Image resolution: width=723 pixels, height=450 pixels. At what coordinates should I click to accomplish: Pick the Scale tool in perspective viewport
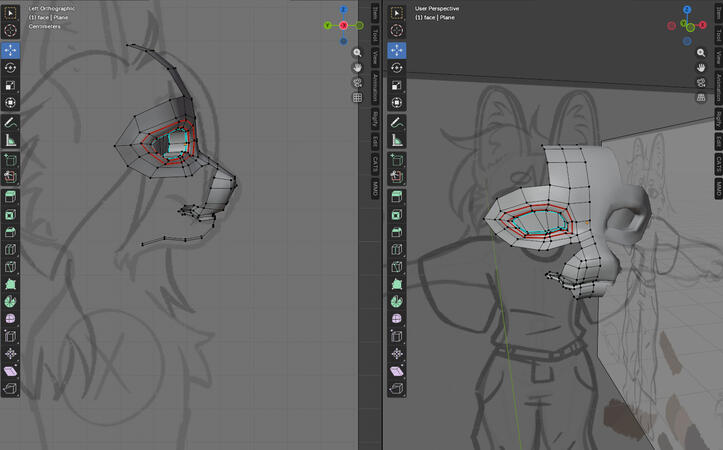coord(397,85)
